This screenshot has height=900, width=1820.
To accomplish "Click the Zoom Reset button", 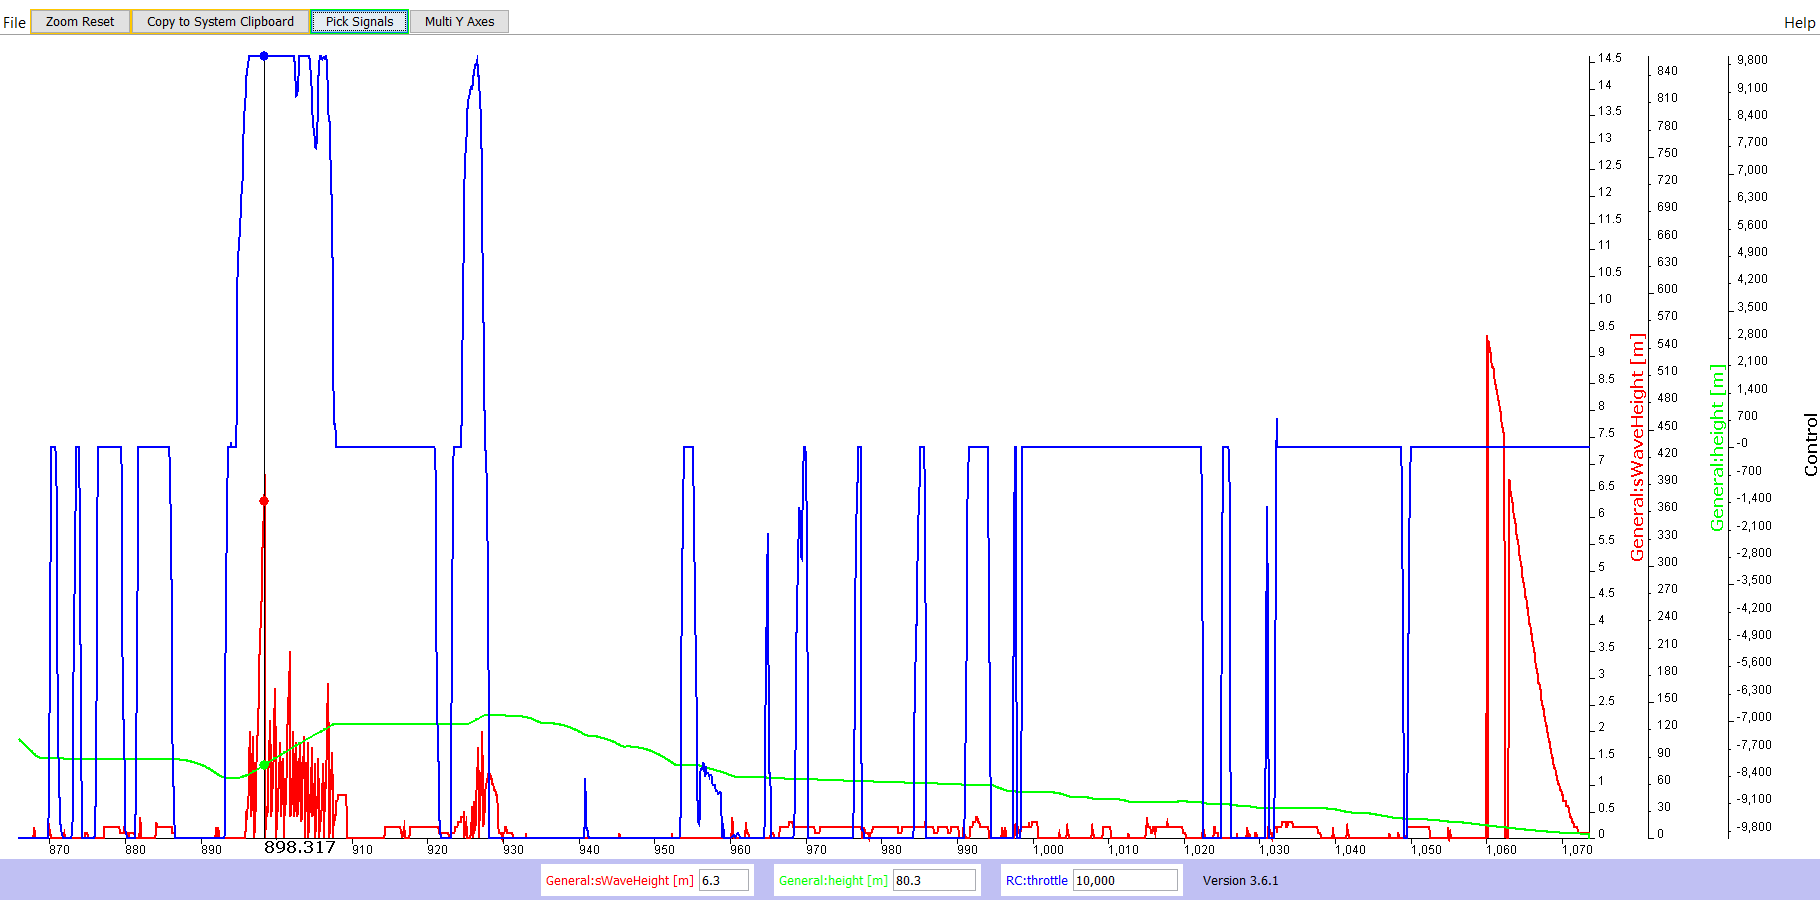I will [x=80, y=21].
